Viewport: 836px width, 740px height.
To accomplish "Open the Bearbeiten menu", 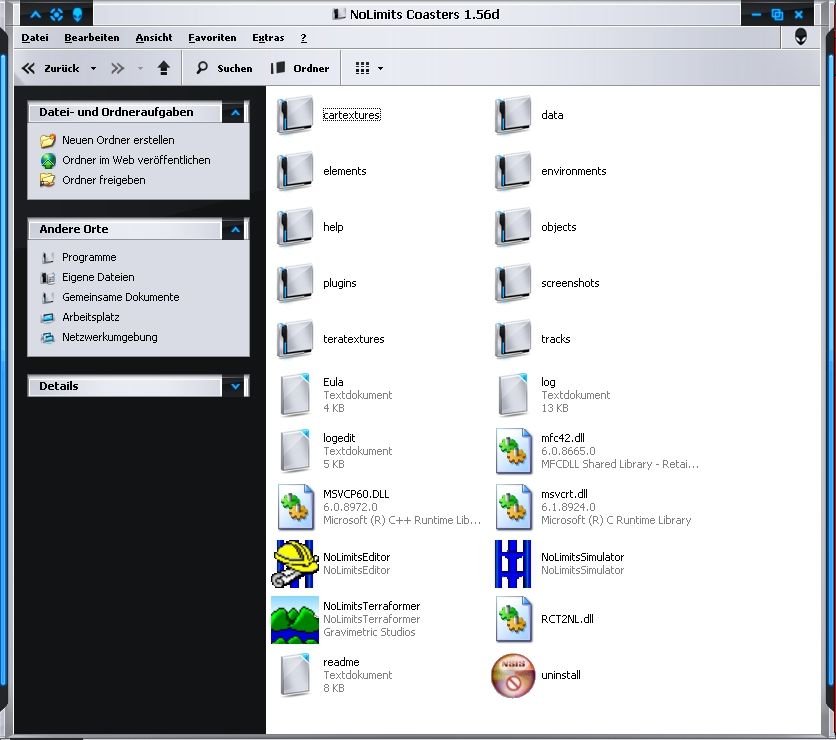I will click(x=92, y=38).
